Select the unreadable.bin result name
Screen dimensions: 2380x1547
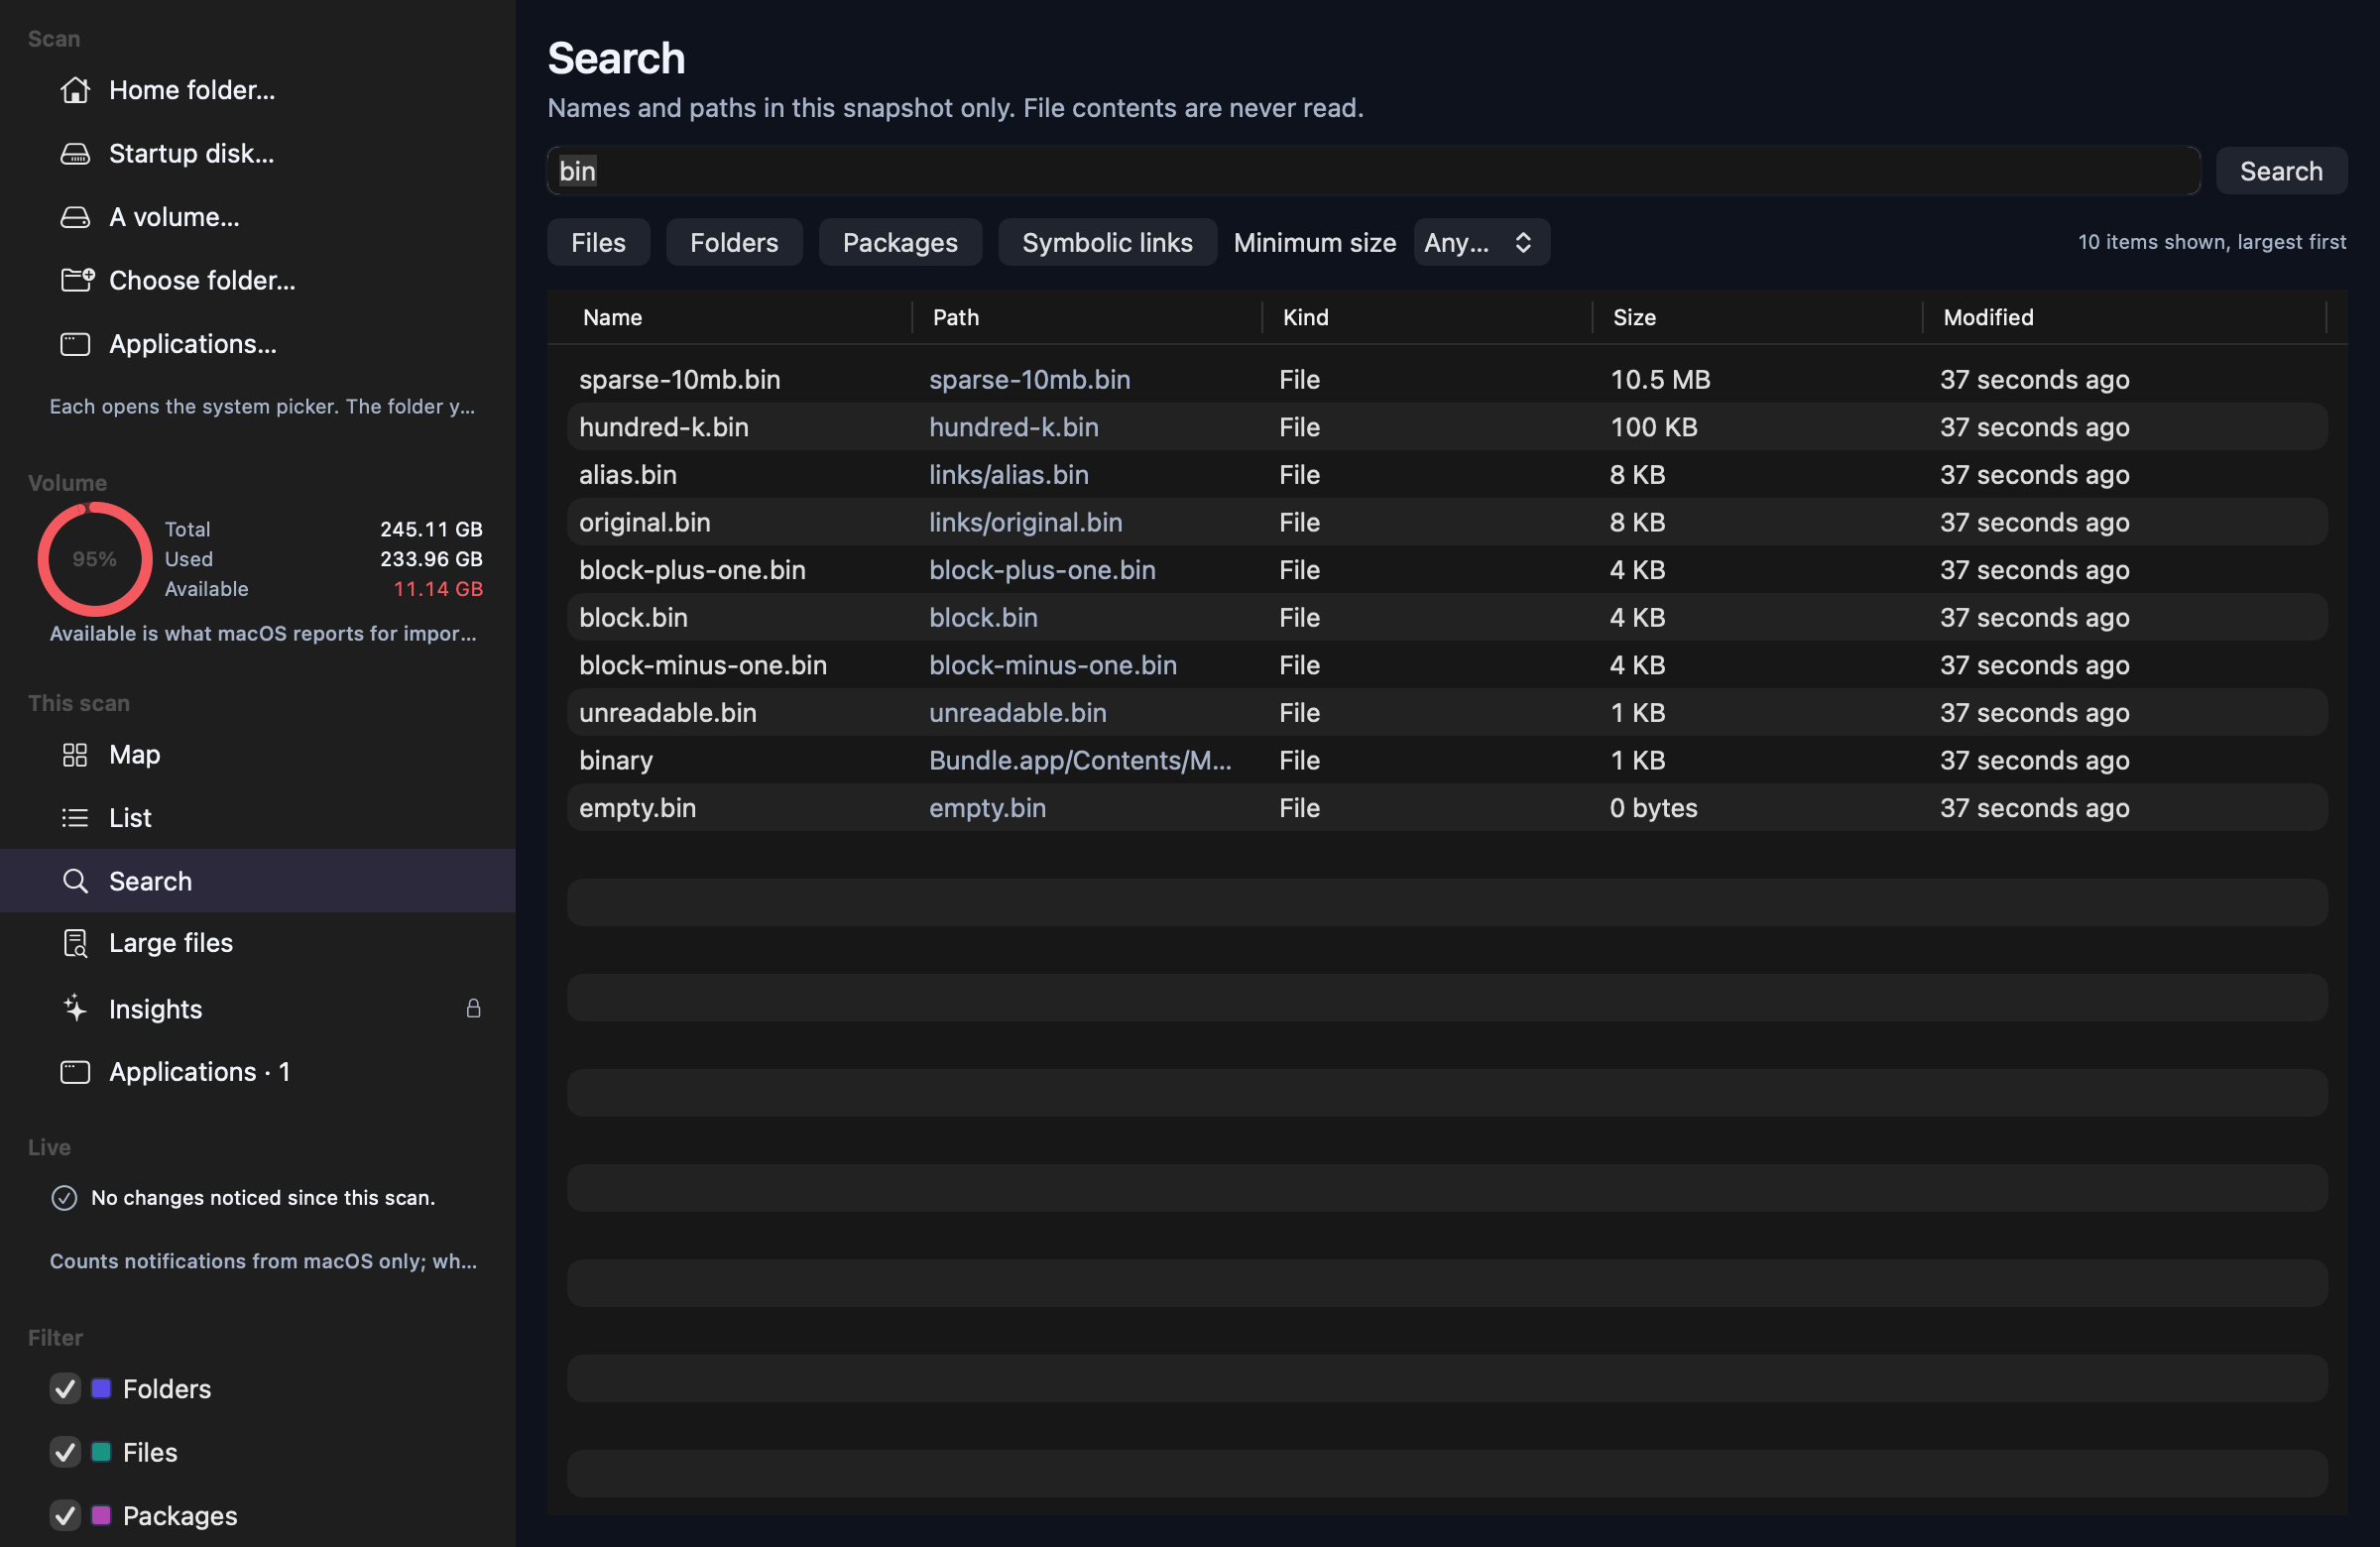pyautogui.click(x=667, y=713)
